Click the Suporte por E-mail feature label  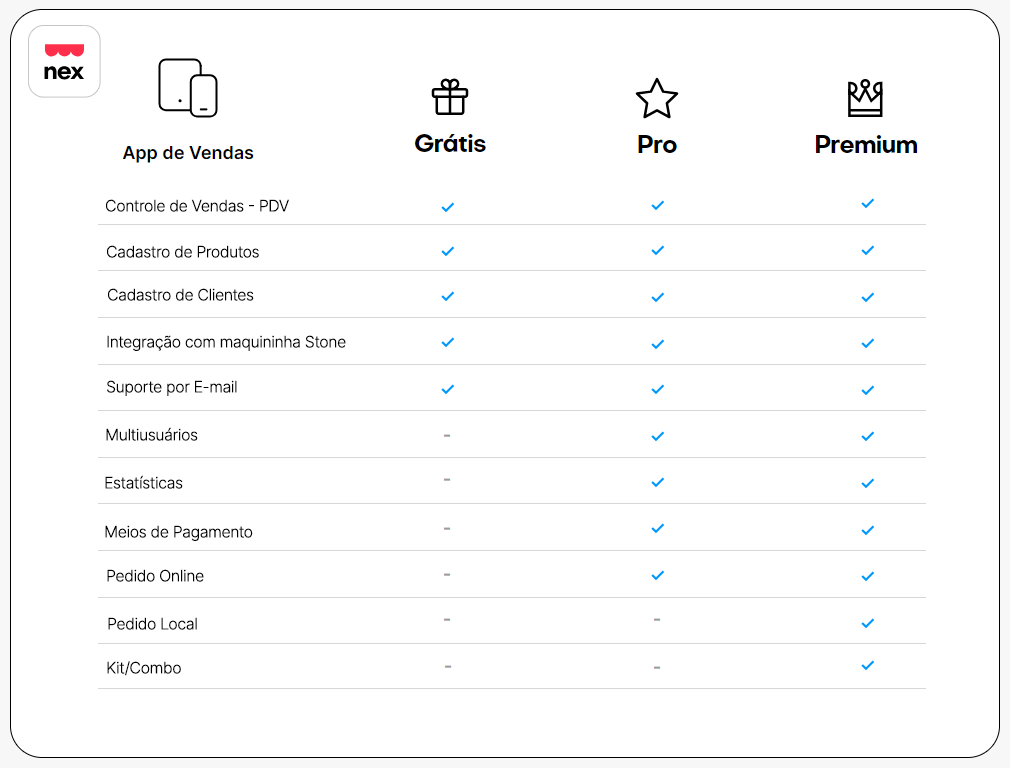(172, 387)
